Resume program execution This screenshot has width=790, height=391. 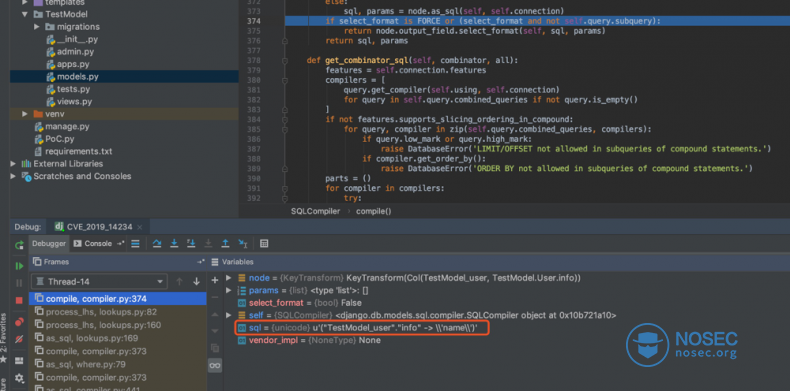tap(19, 266)
